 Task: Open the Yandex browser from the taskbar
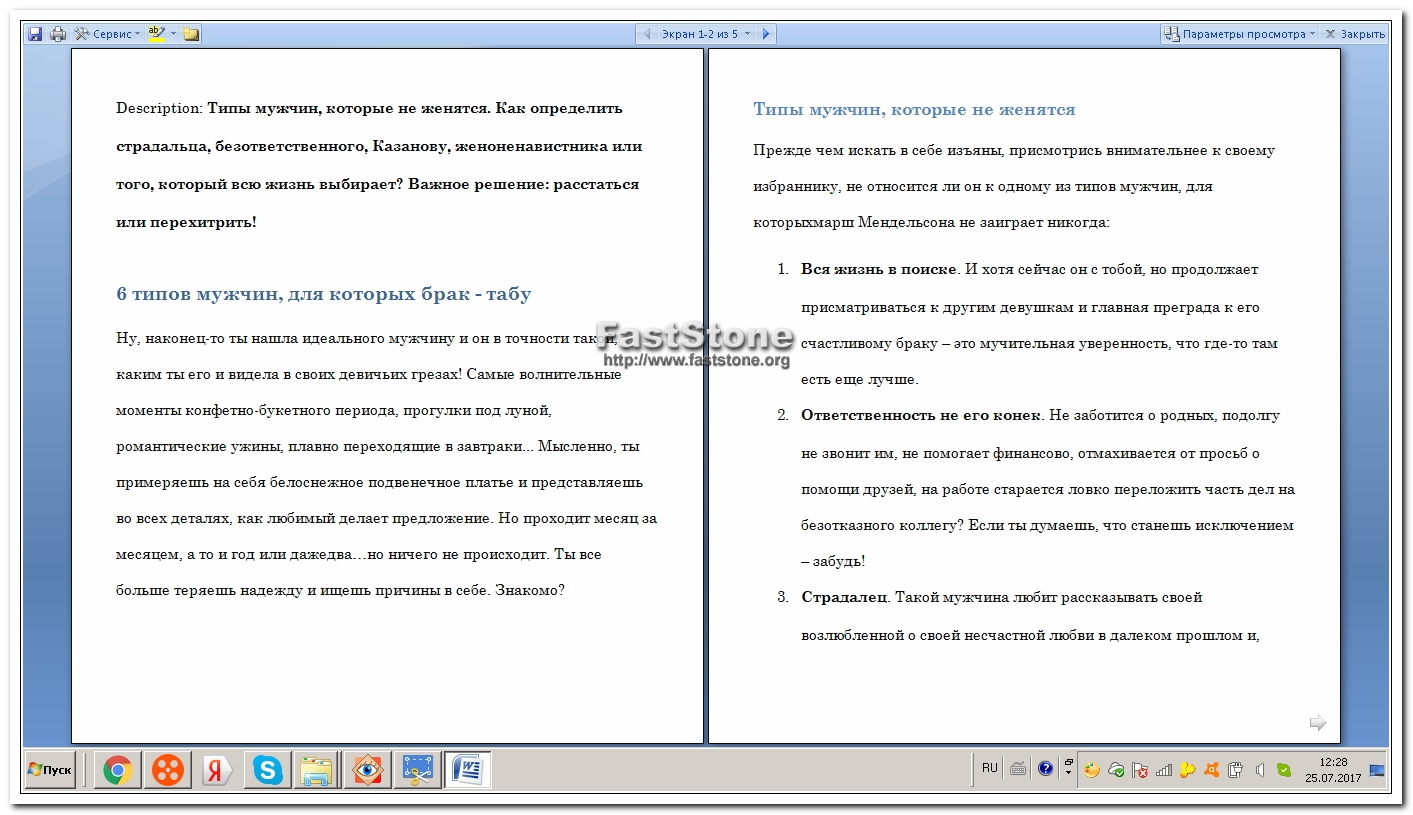(217, 770)
